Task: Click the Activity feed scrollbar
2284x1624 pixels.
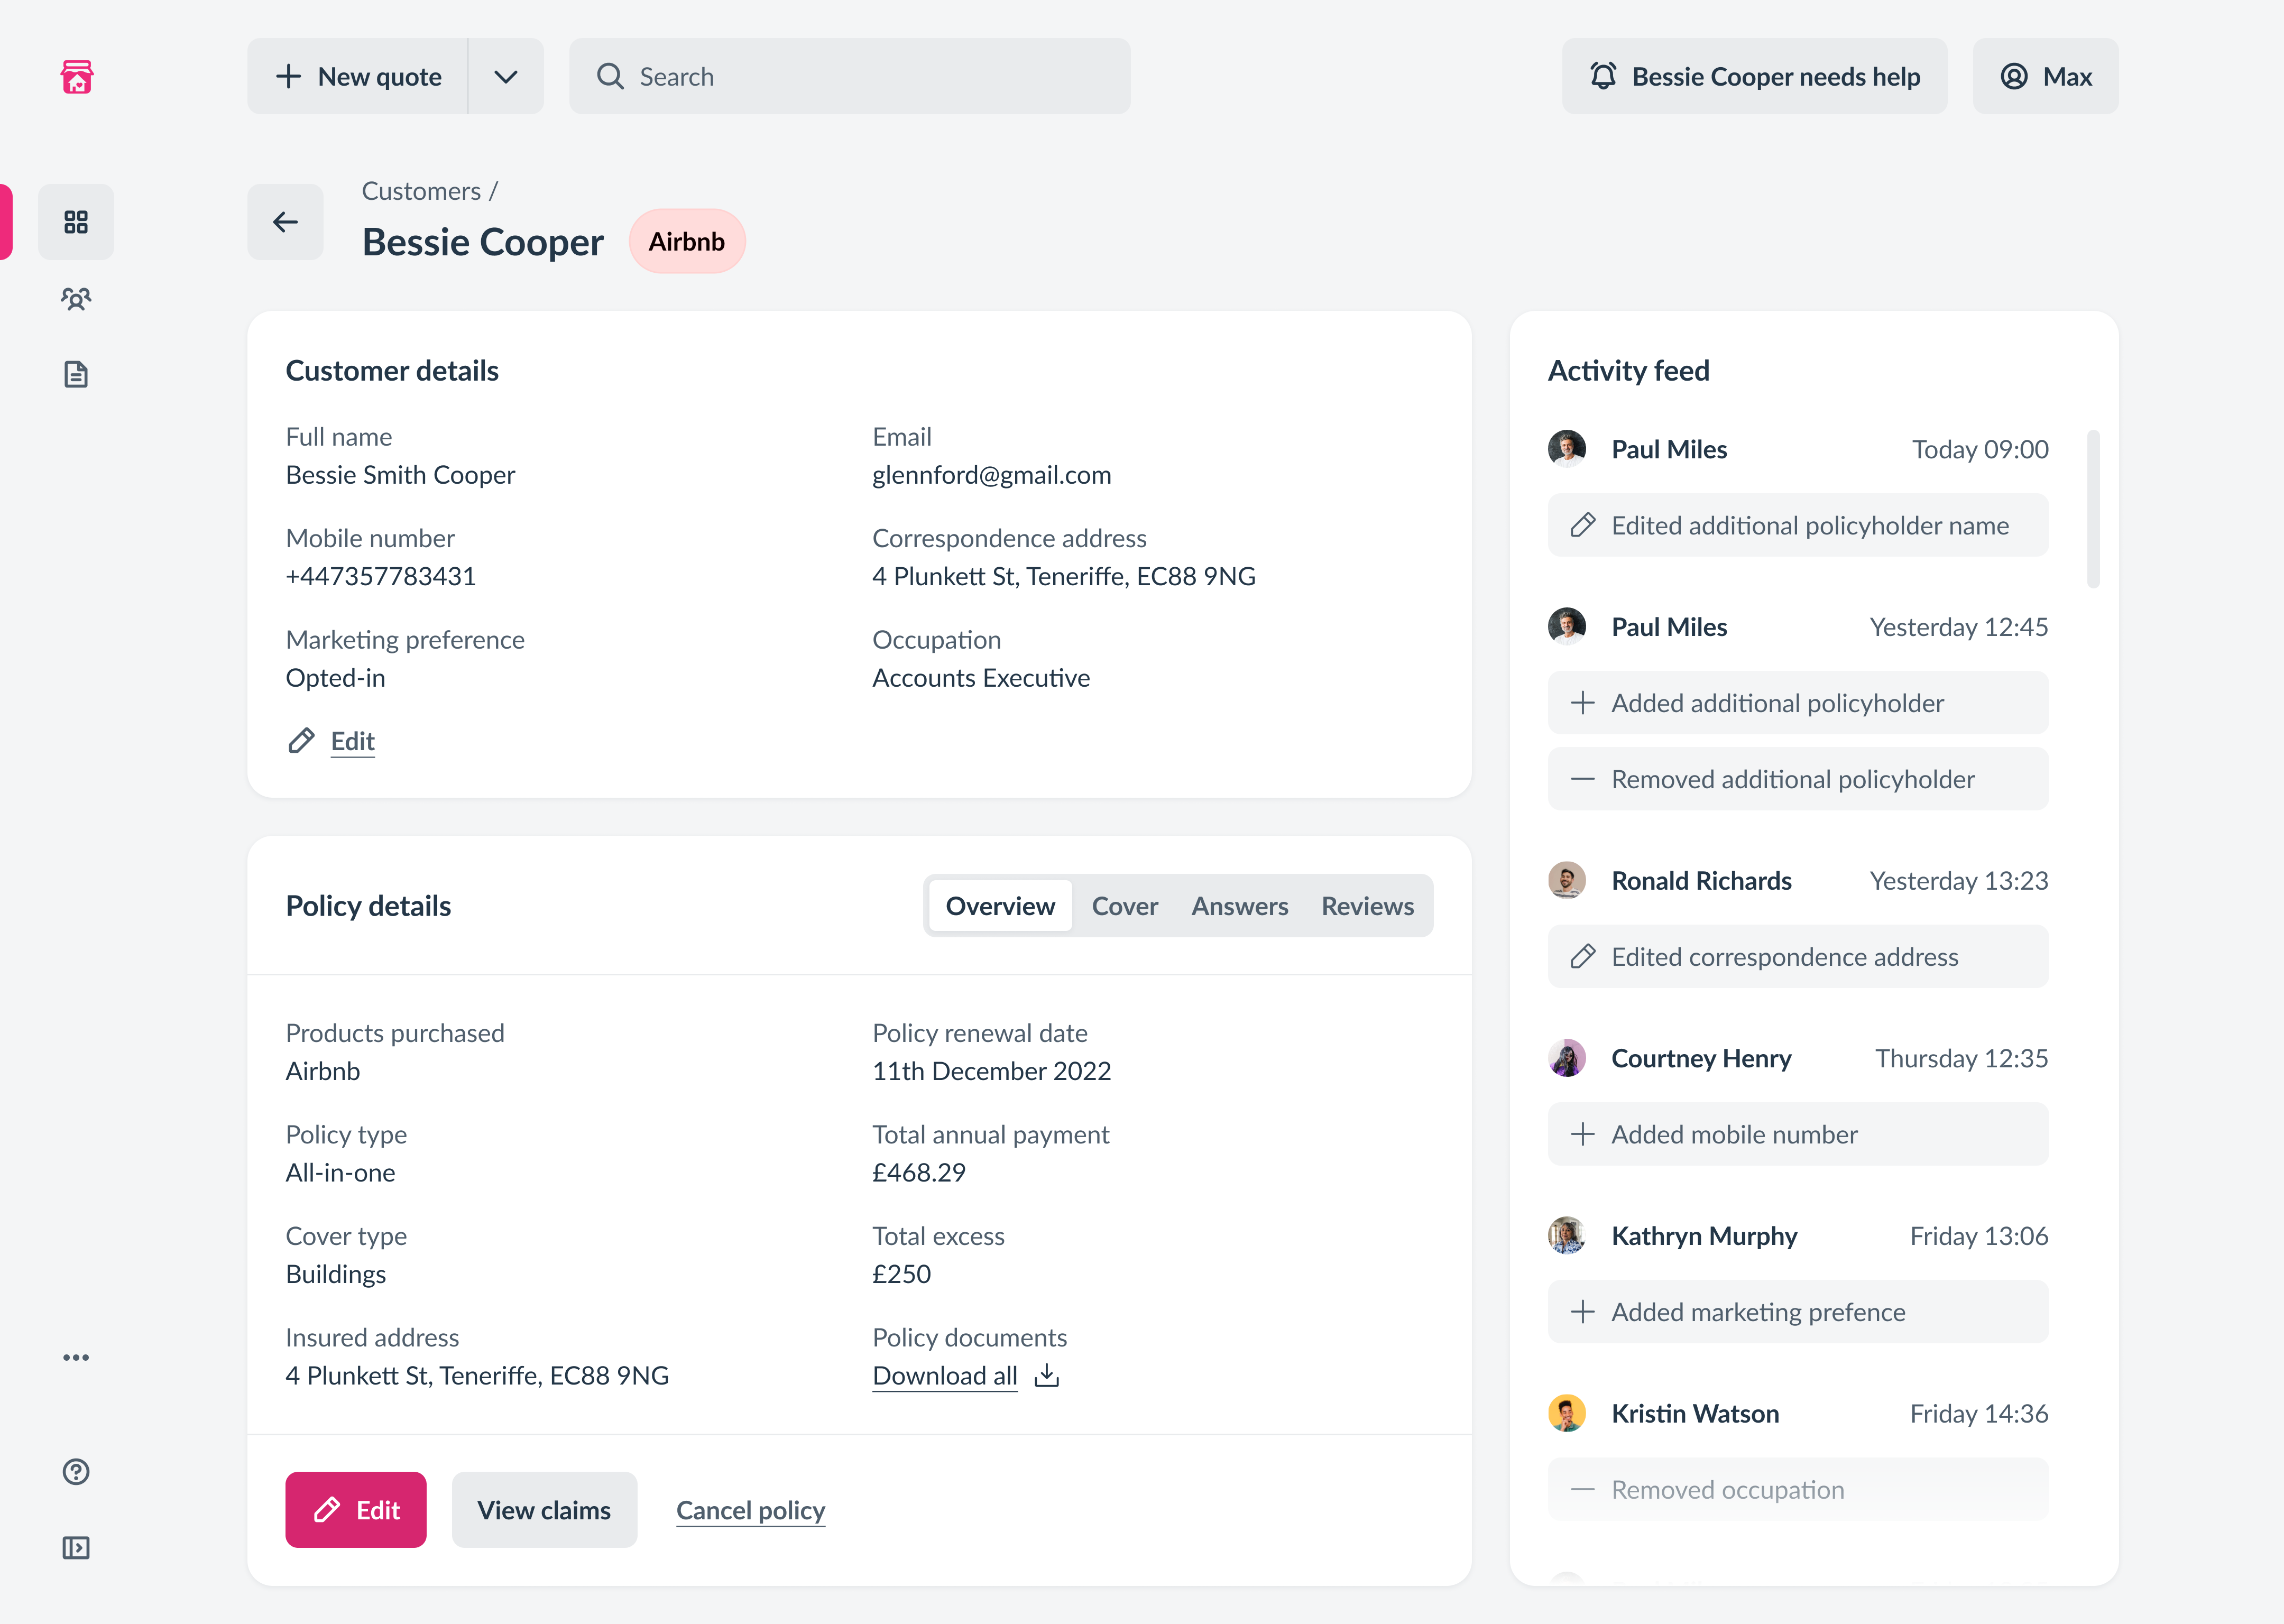Action: point(2093,509)
